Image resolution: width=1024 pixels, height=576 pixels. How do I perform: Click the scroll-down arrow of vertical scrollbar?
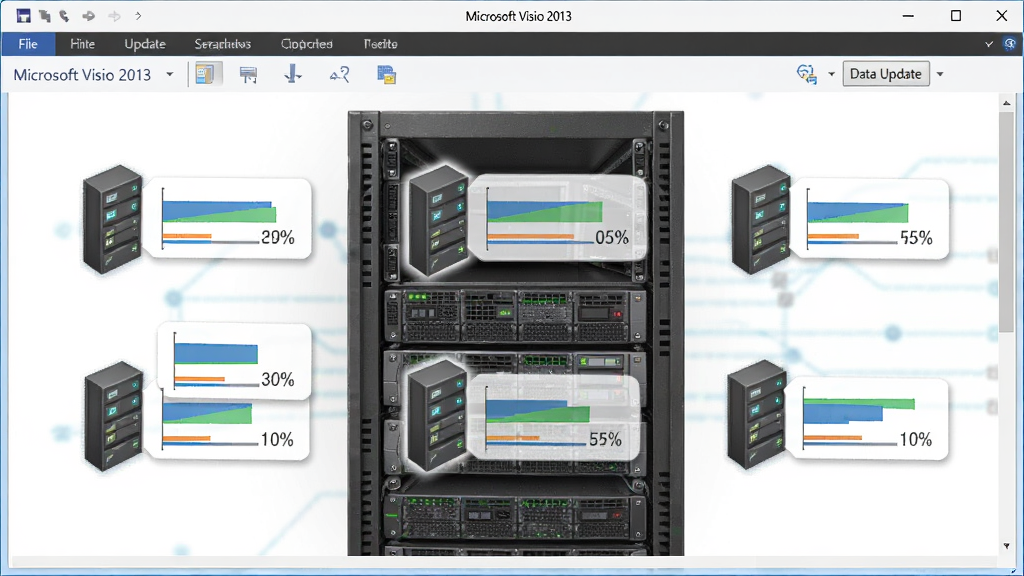tap(1006, 546)
